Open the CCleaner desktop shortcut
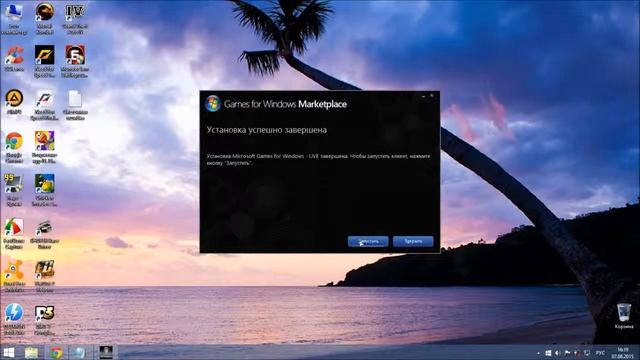Screen dimensions: 640x360 [x=14, y=59]
